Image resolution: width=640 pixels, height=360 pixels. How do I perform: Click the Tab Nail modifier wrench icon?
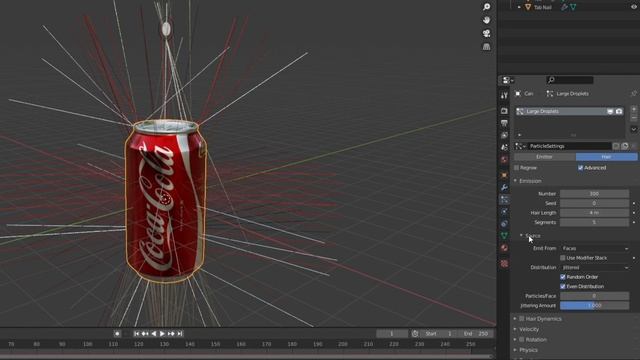point(564,7)
